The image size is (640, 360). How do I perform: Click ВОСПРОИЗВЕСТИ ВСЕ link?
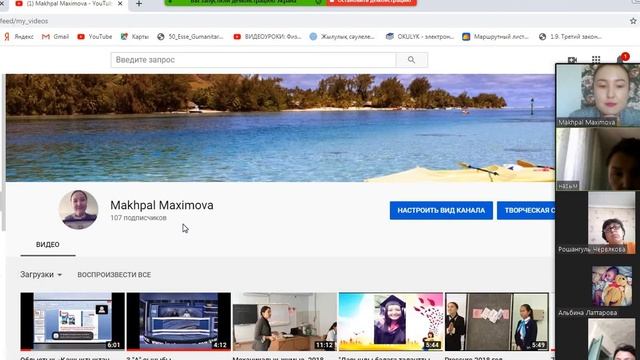click(x=114, y=275)
